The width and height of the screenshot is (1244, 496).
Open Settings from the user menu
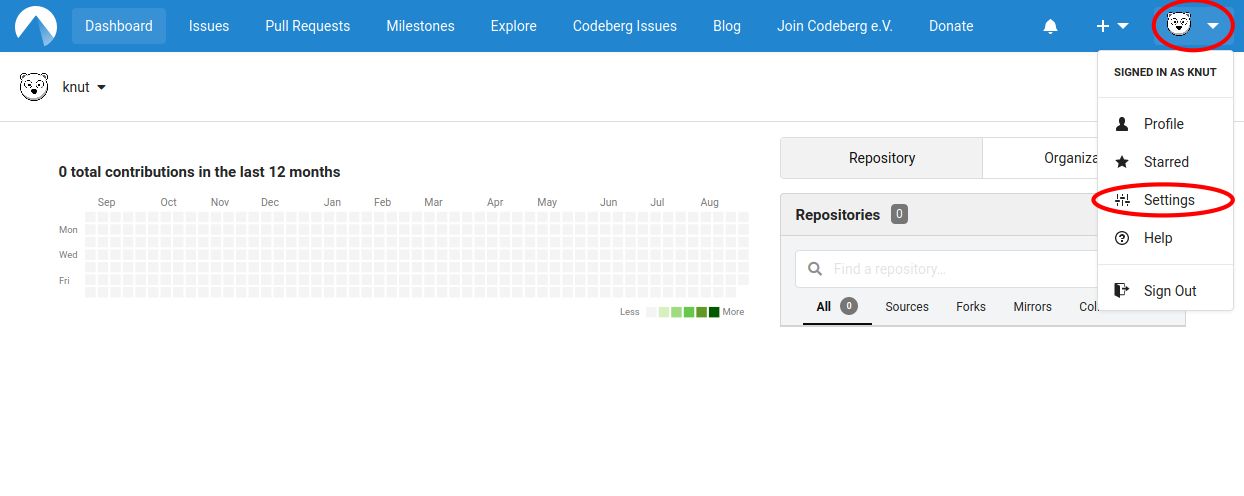click(1168, 200)
